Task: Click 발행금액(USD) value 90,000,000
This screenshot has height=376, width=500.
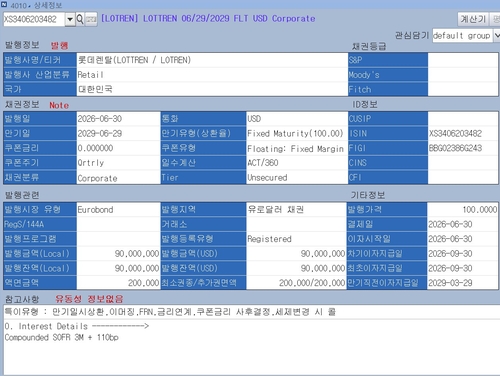Action: pyautogui.click(x=323, y=254)
